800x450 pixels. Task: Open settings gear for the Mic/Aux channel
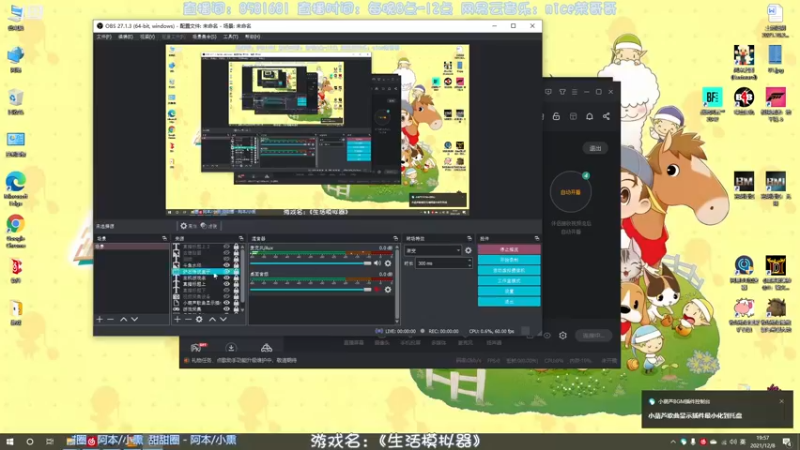388,263
